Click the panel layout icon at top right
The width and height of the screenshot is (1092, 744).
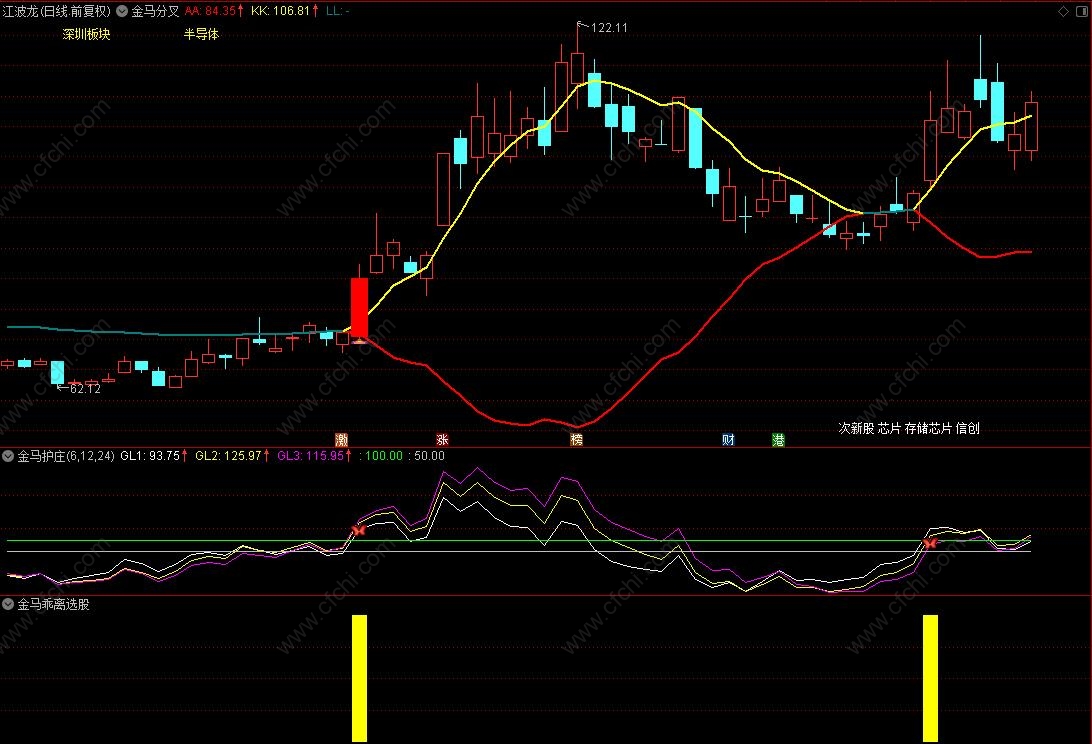point(1083,11)
